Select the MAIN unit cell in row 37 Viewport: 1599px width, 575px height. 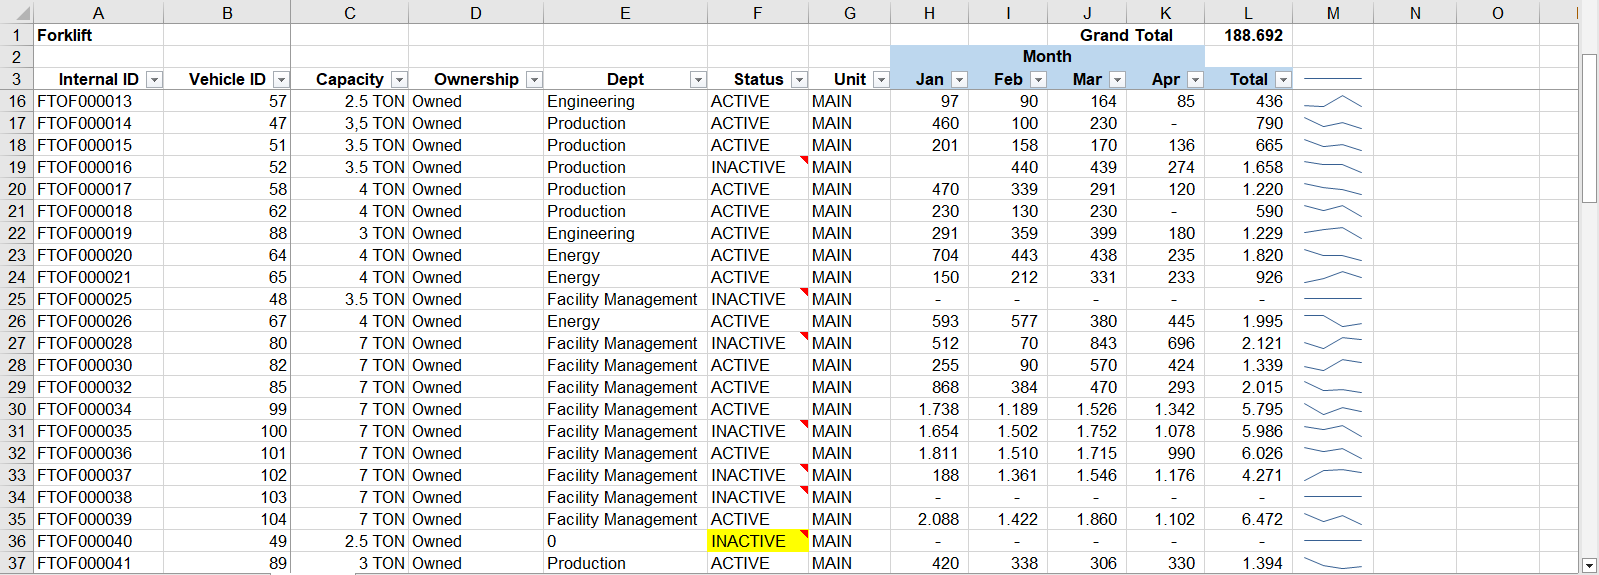coord(849,563)
